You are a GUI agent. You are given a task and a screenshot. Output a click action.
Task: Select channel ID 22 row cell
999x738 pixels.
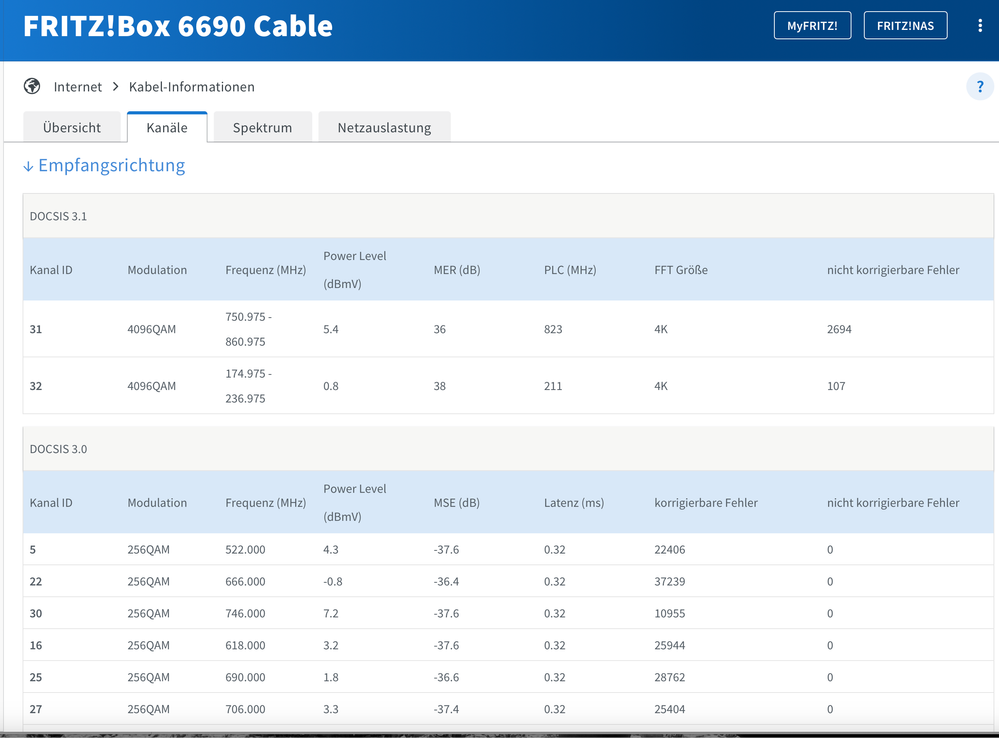click(x=36, y=581)
